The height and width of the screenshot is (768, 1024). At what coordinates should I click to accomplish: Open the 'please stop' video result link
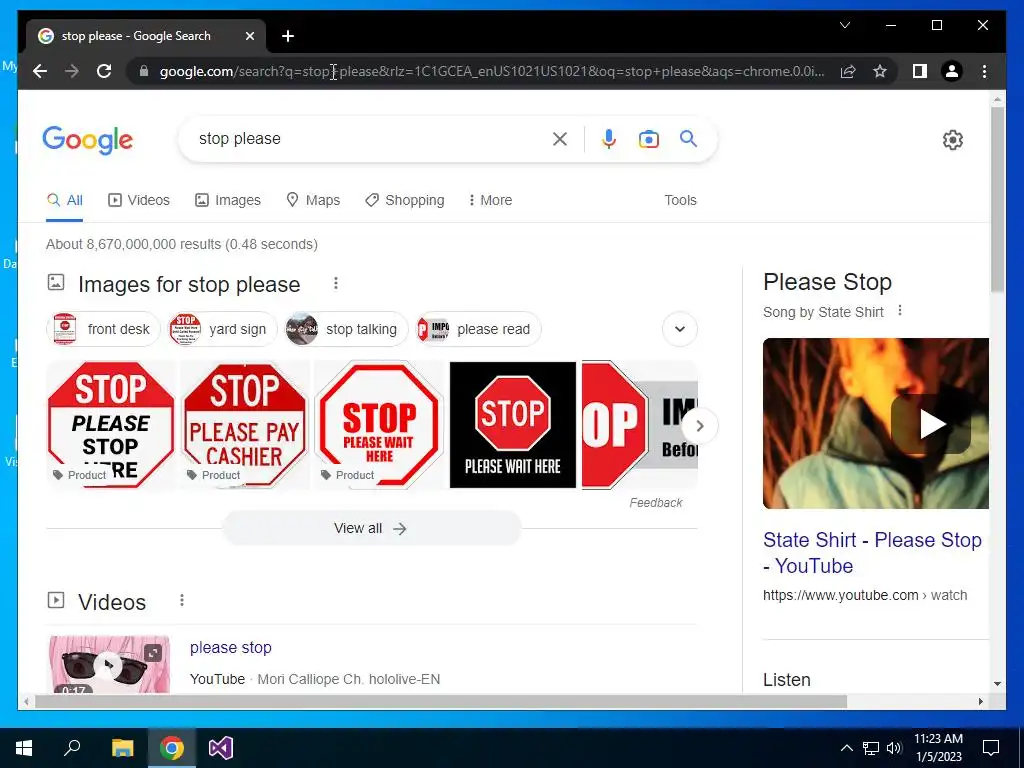pos(231,647)
